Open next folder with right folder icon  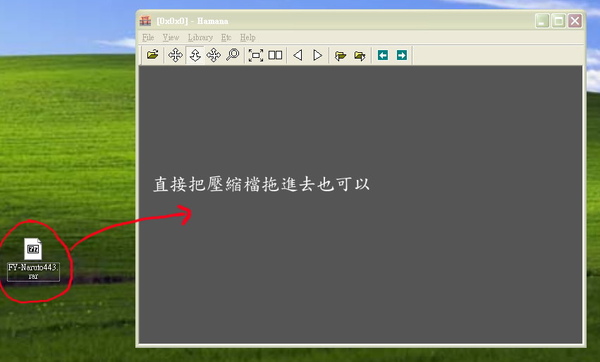coord(359,55)
